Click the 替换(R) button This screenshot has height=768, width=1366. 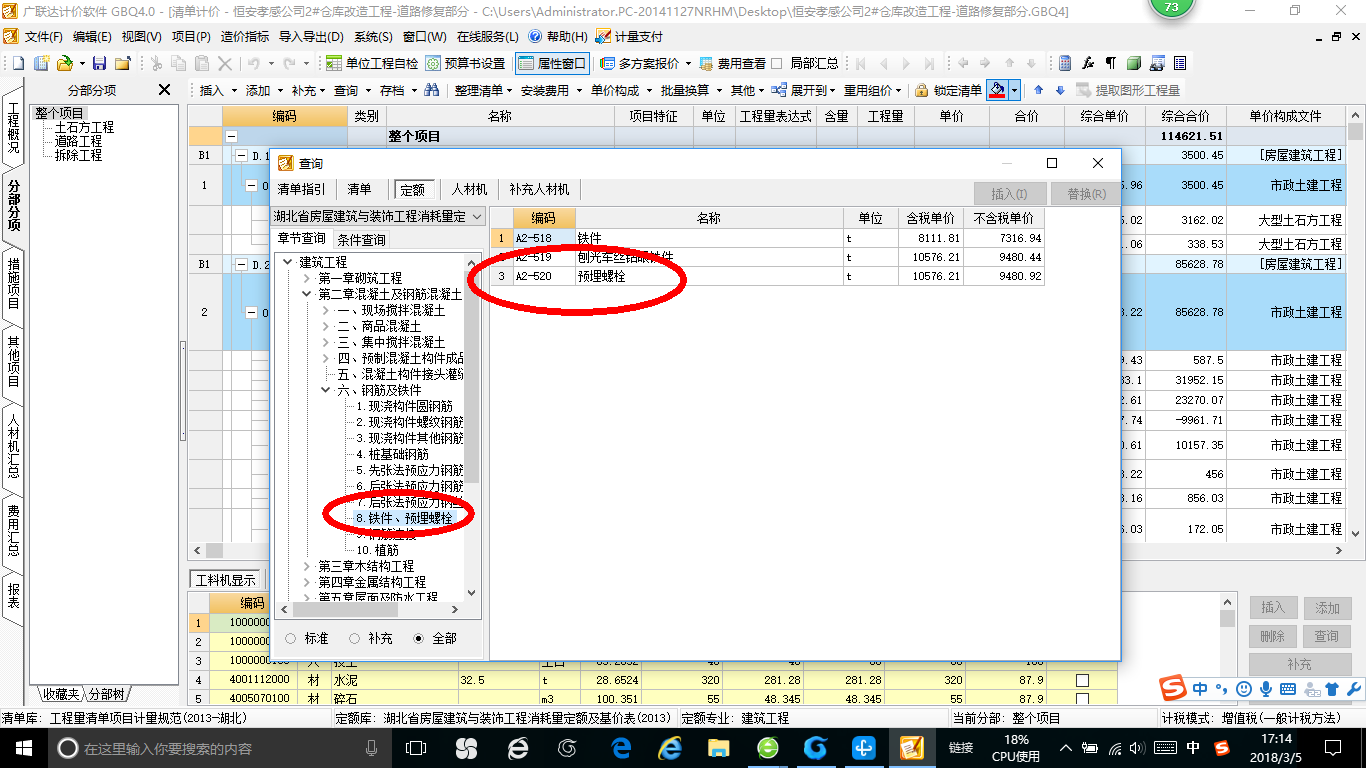click(1086, 194)
